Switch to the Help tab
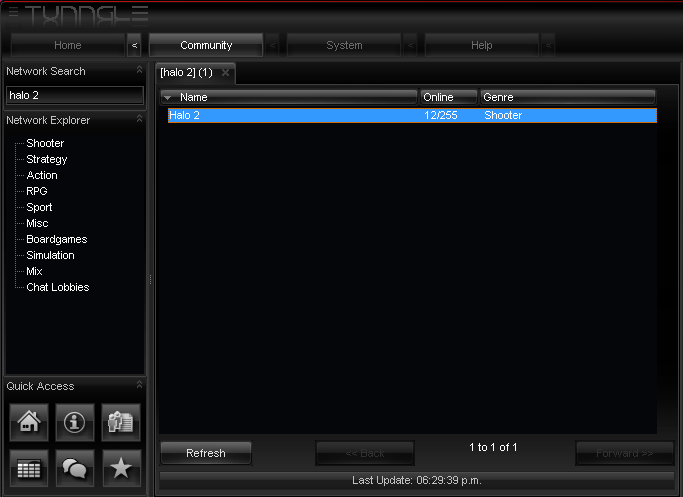This screenshot has width=683, height=497. click(482, 45)
